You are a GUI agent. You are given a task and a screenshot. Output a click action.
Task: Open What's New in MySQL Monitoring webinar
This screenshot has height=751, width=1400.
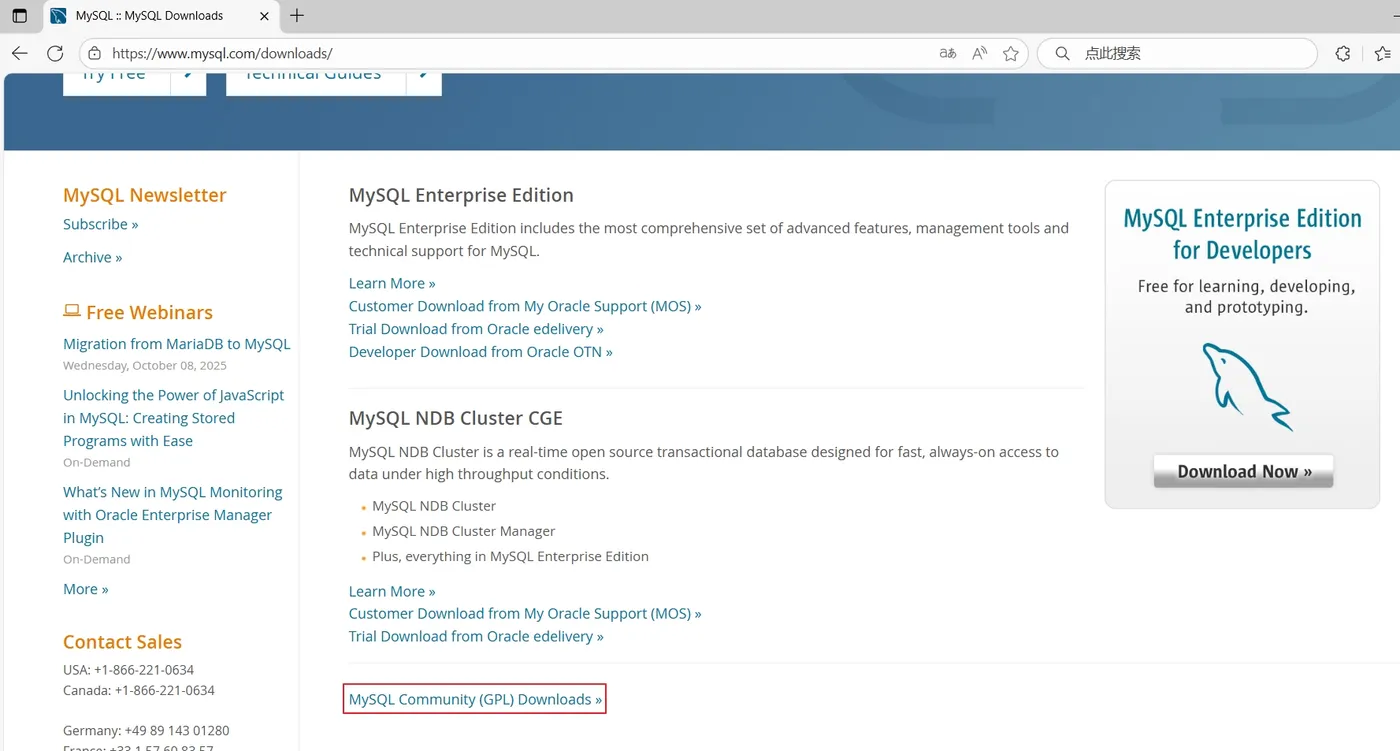(x=173, y=515)
